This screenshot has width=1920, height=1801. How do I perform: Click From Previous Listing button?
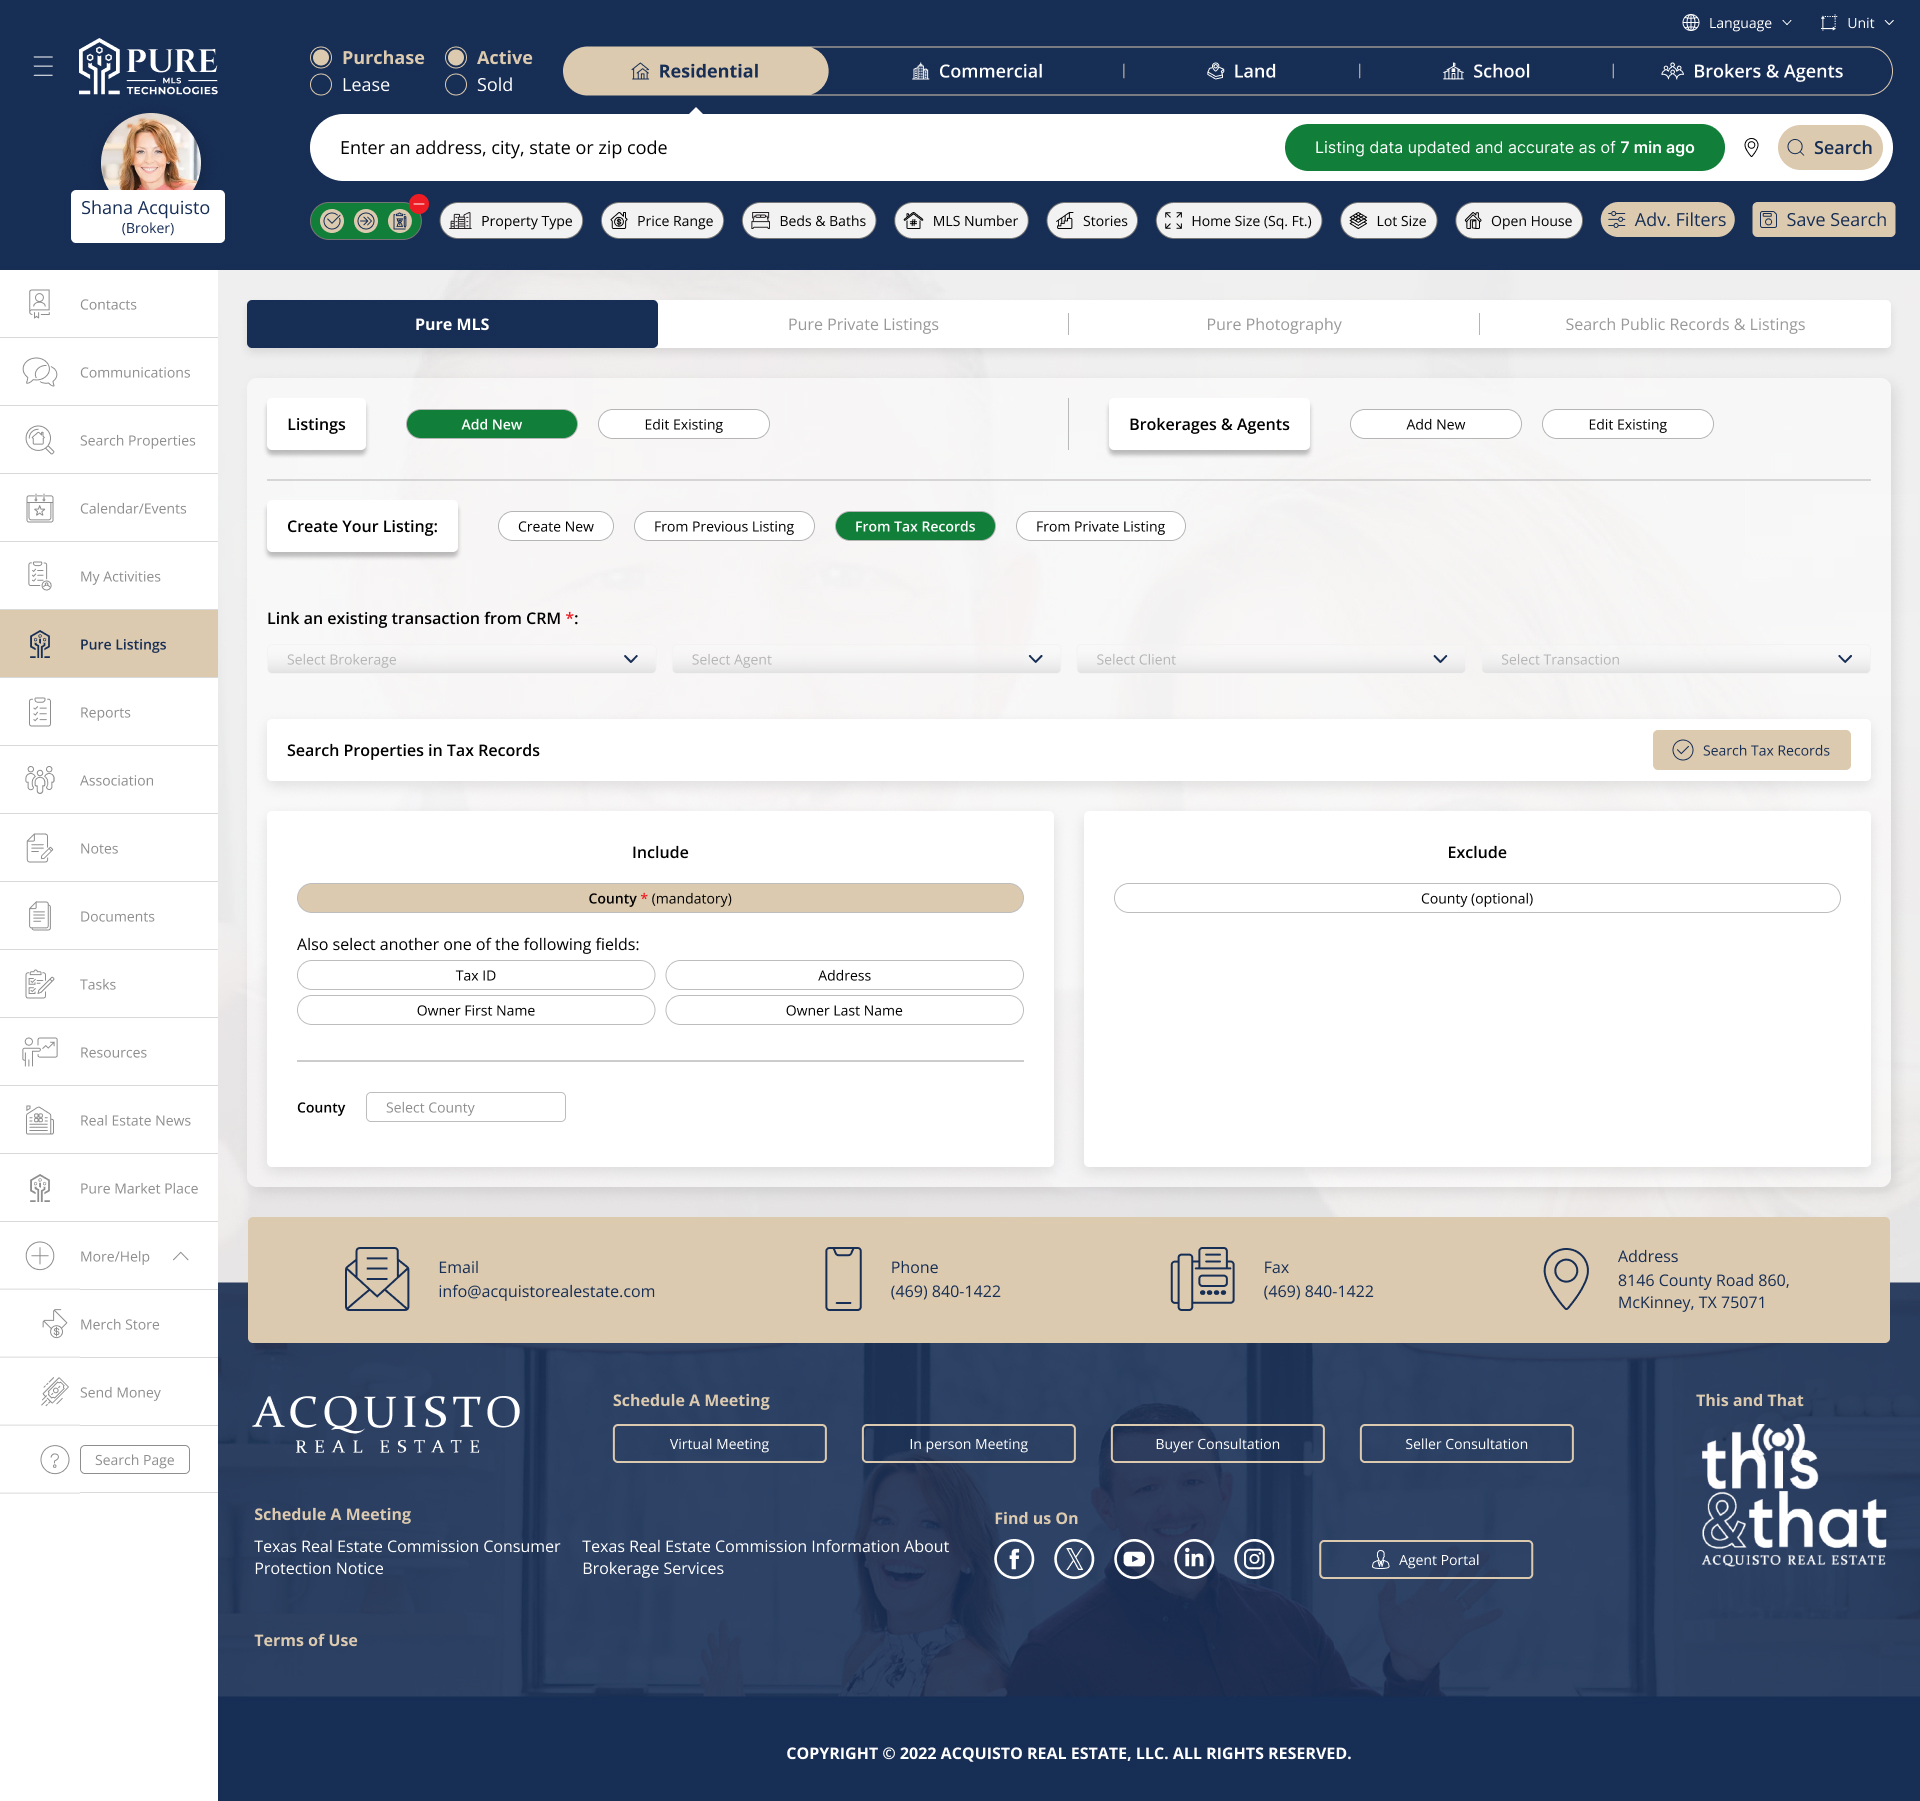pos(724,527)
